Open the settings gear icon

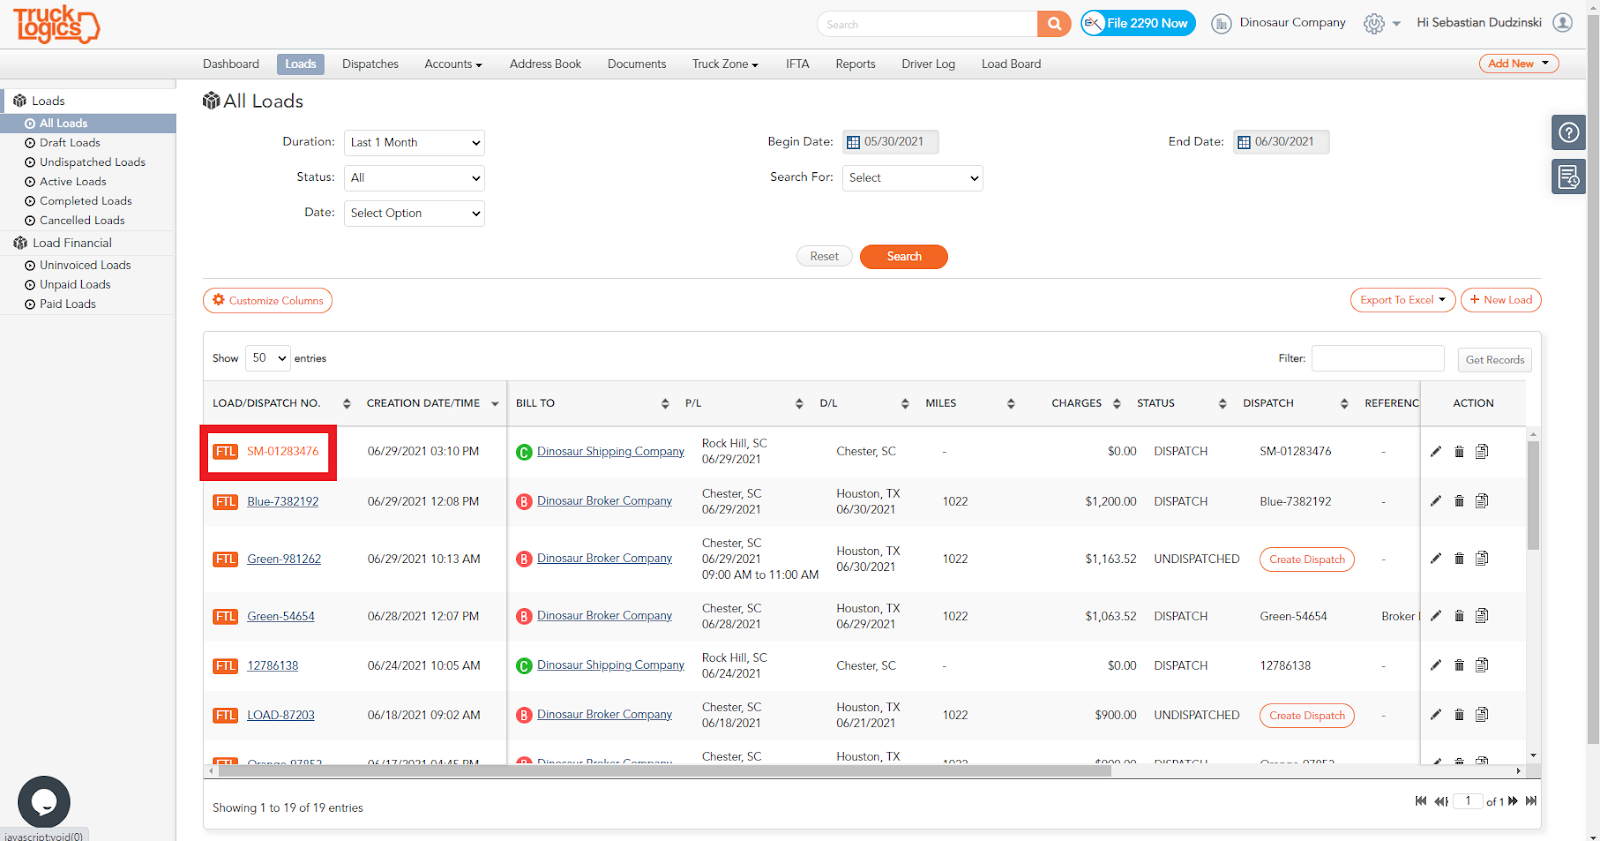(1374, 24)
